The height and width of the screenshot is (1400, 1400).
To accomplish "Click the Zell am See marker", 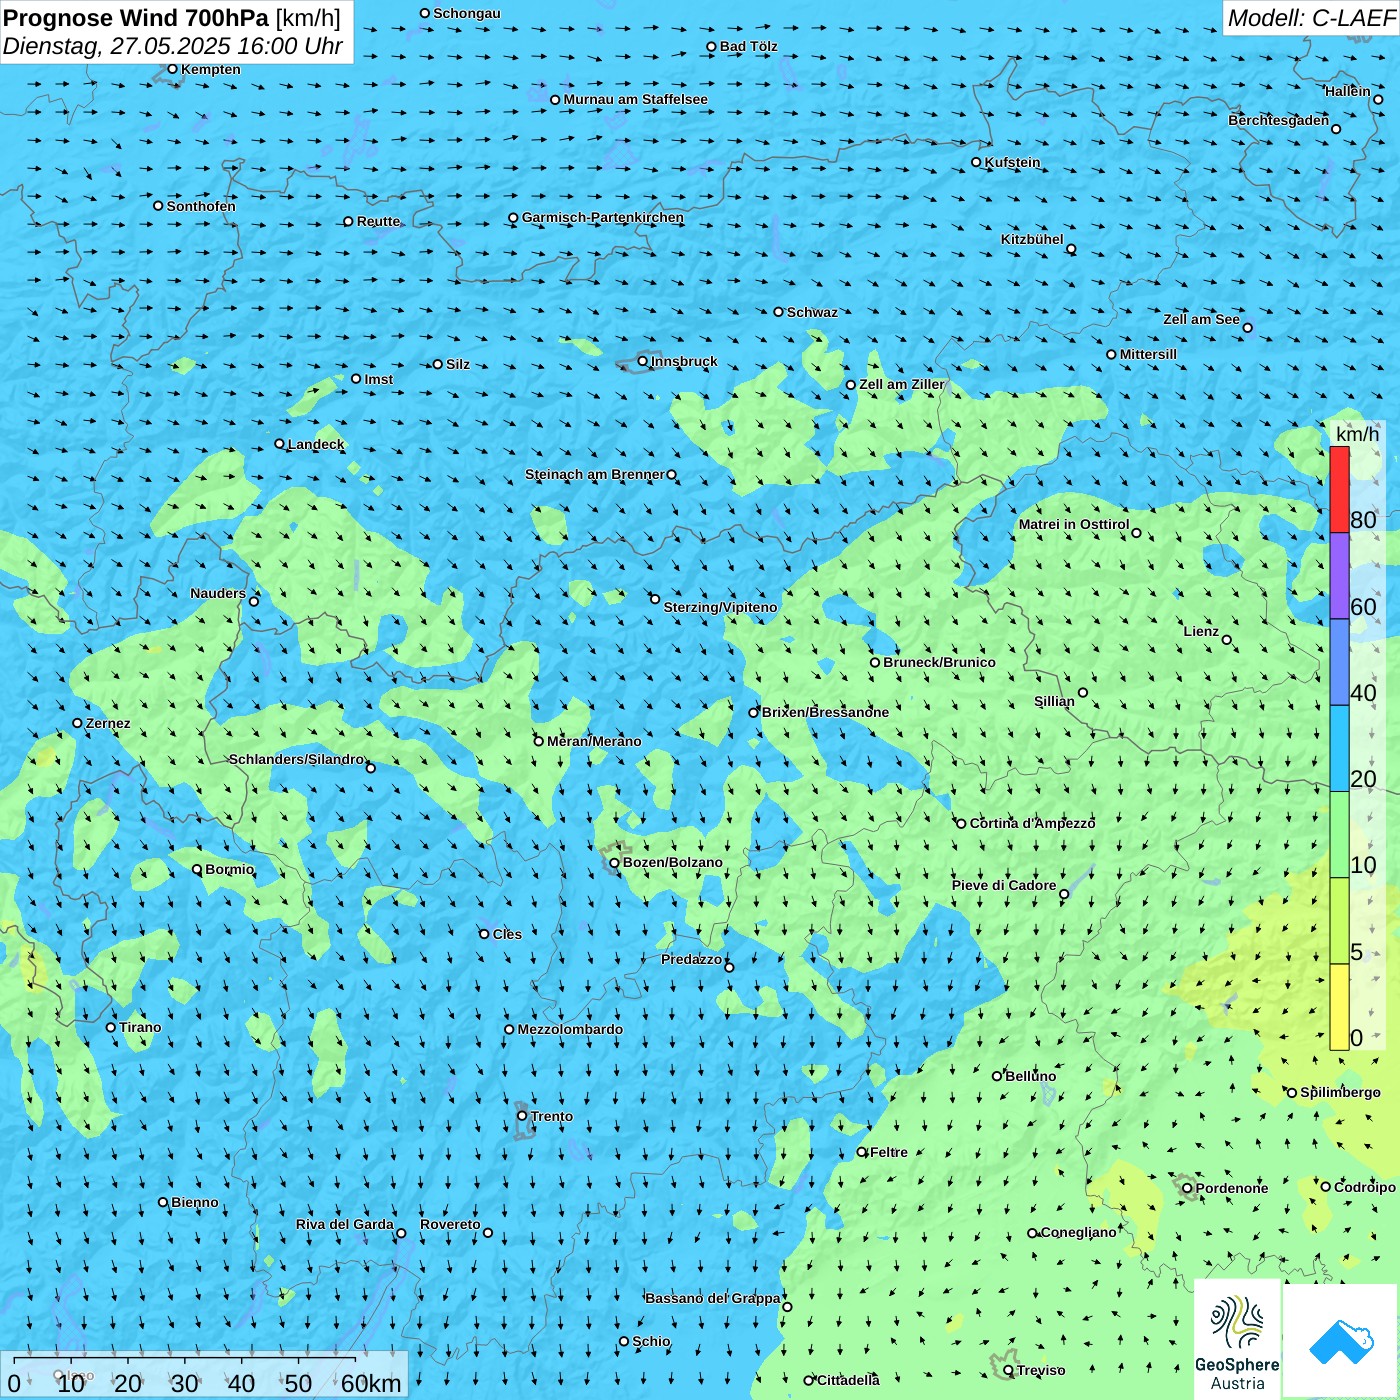I will (1247, 327).
